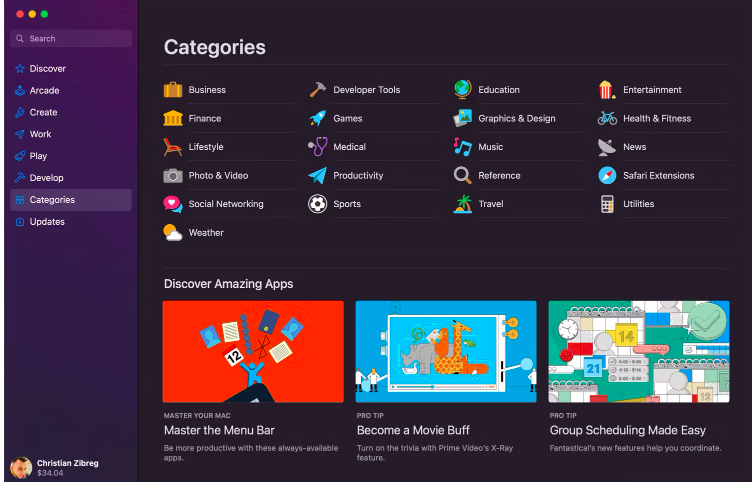752x482 pixels.
Task: Open the Sports category label
Action: point(347,204)
